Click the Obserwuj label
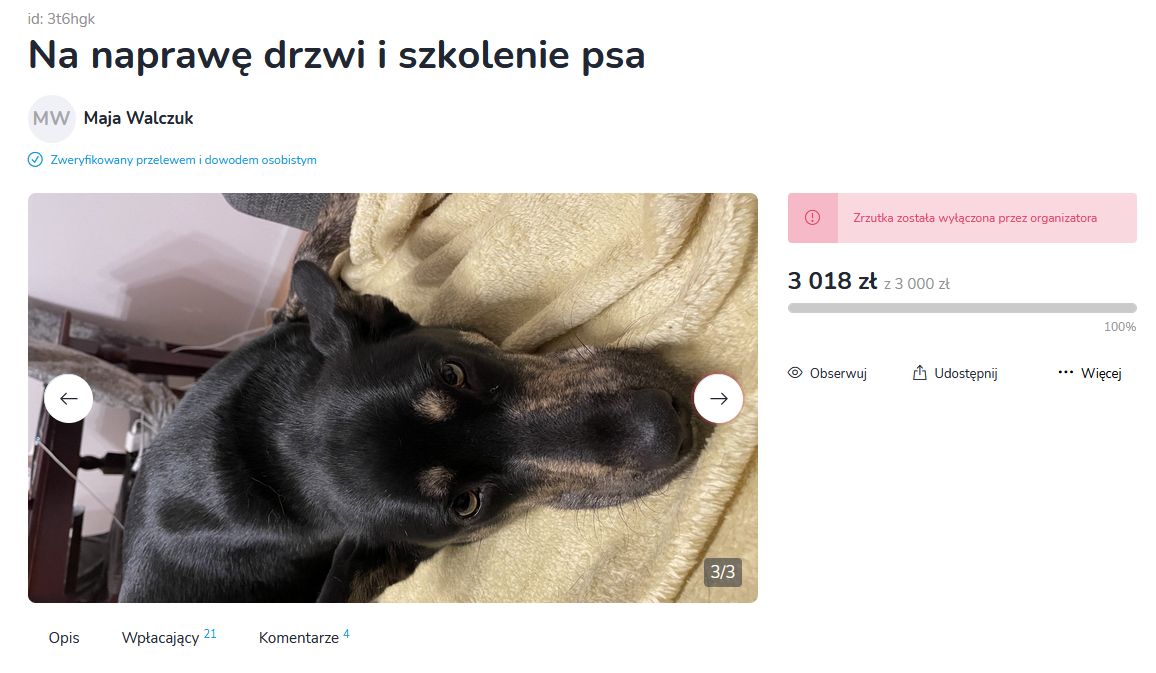The height and width of the screenshot is (673, 1156). tap(838, 373)
